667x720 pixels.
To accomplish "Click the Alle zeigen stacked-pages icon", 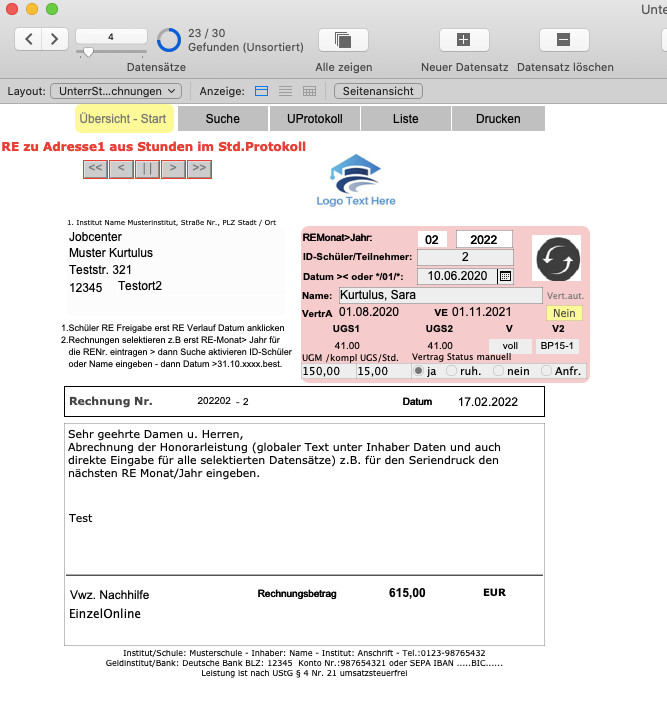I will coord(343,40).
